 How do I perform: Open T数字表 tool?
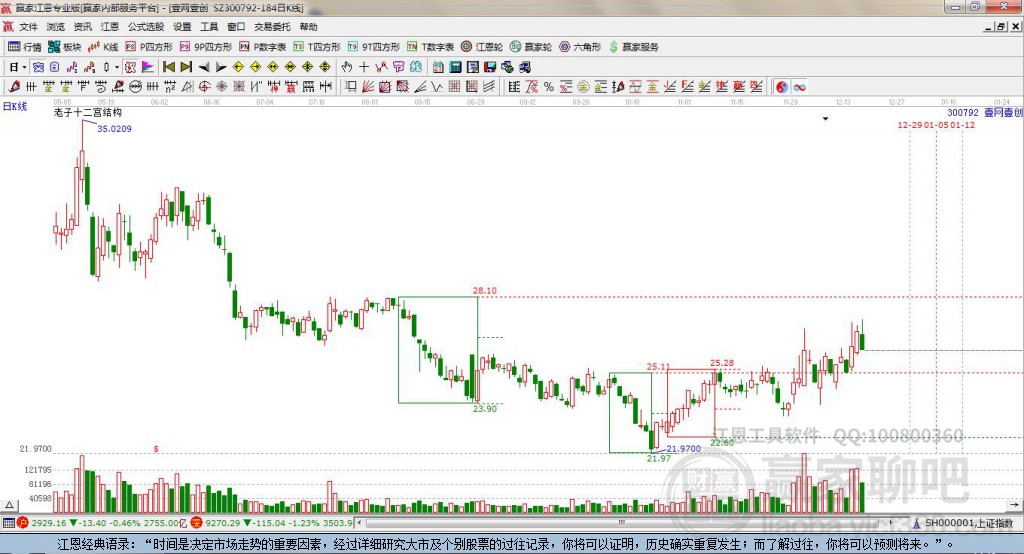[430, 47]
